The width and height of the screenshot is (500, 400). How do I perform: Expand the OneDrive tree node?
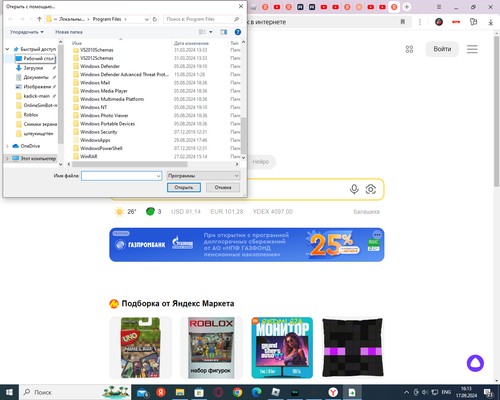point(7,146)
